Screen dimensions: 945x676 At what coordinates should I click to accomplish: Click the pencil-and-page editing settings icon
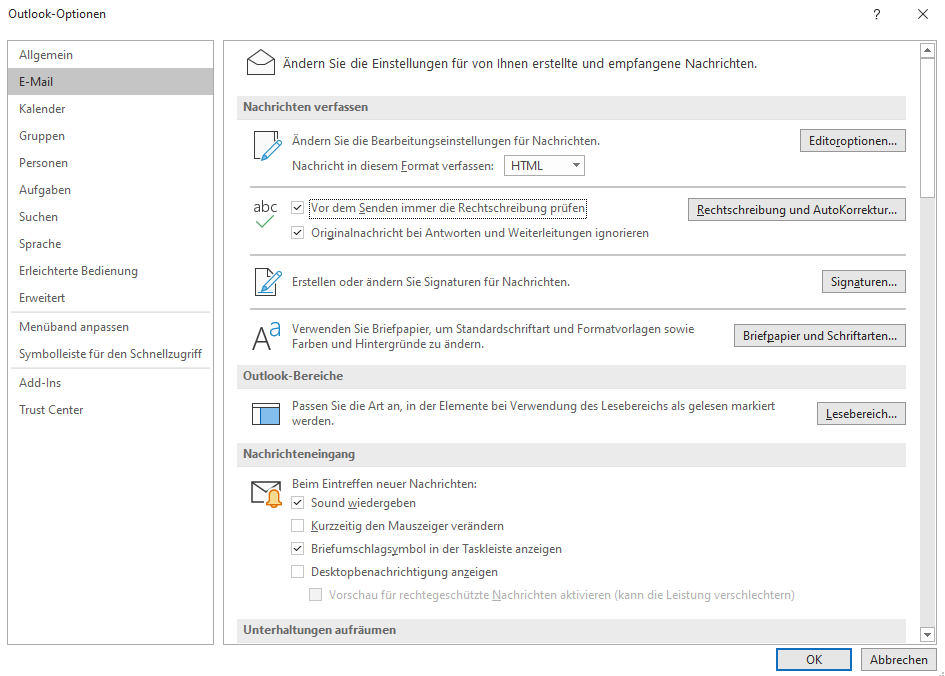267,146
